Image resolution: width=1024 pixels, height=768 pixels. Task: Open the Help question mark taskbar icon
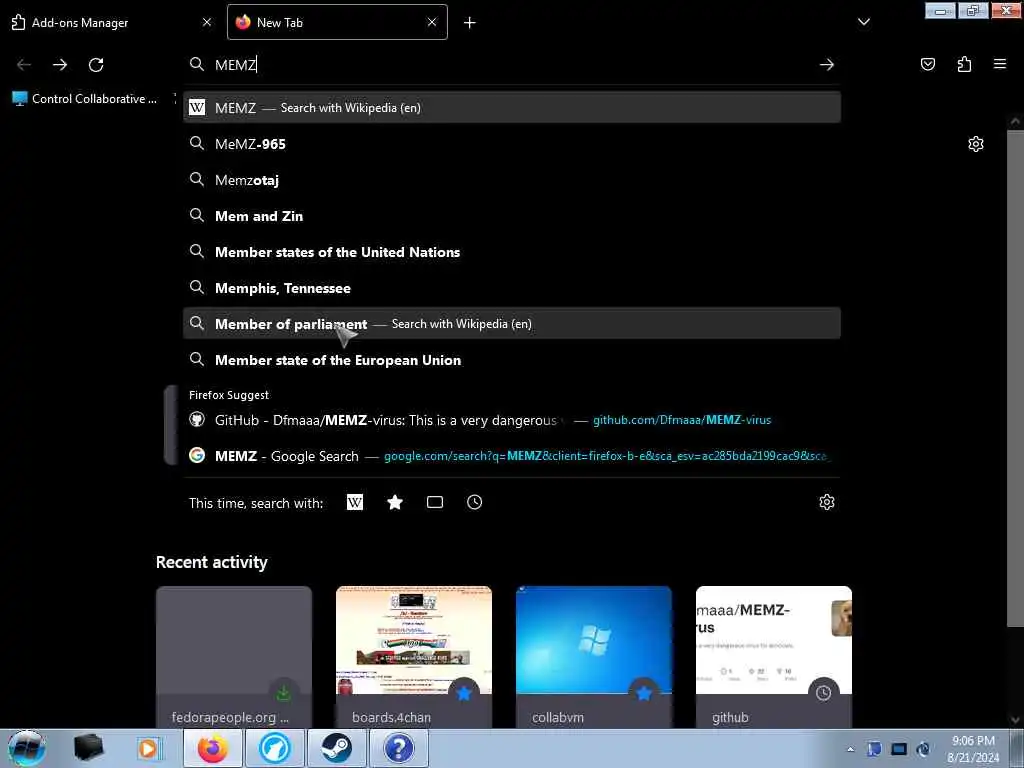pyautogui.click(x=398, y=748)
